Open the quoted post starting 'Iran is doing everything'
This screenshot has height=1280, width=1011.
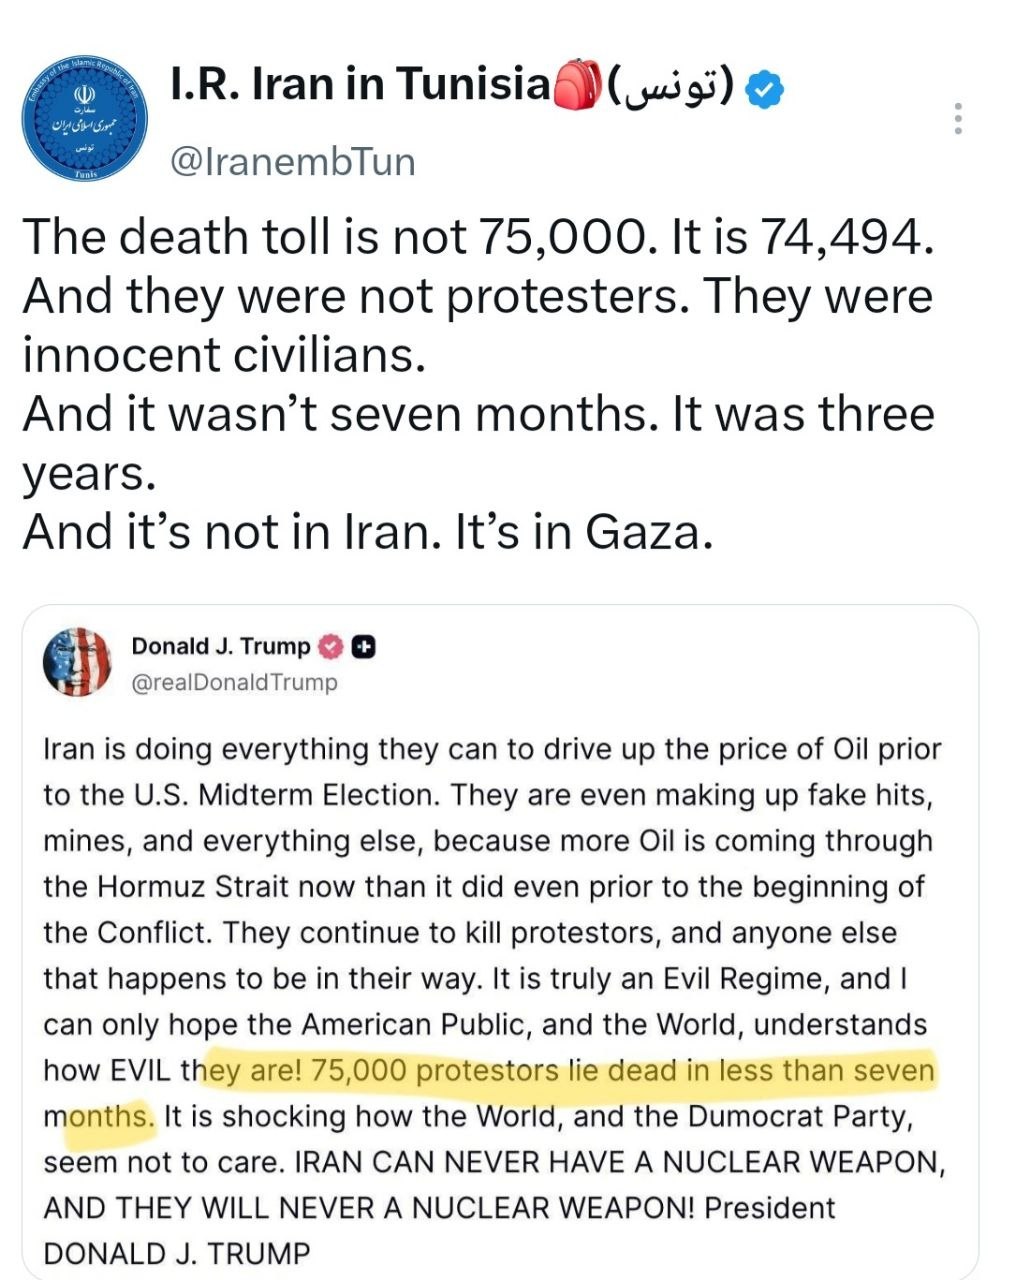tap(500, 942)
